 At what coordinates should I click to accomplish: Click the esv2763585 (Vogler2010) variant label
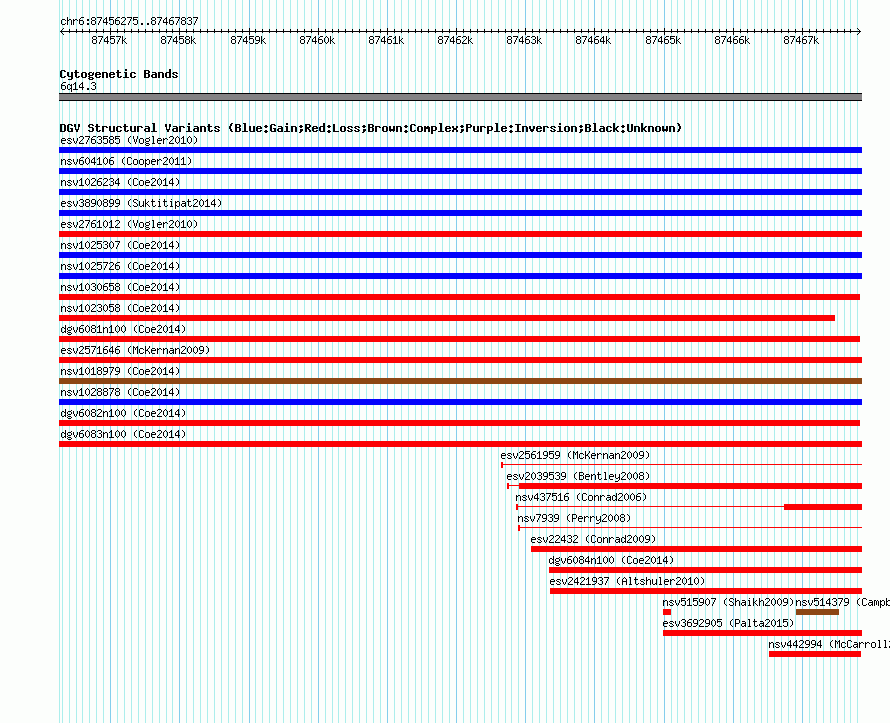tap(129, 140)
